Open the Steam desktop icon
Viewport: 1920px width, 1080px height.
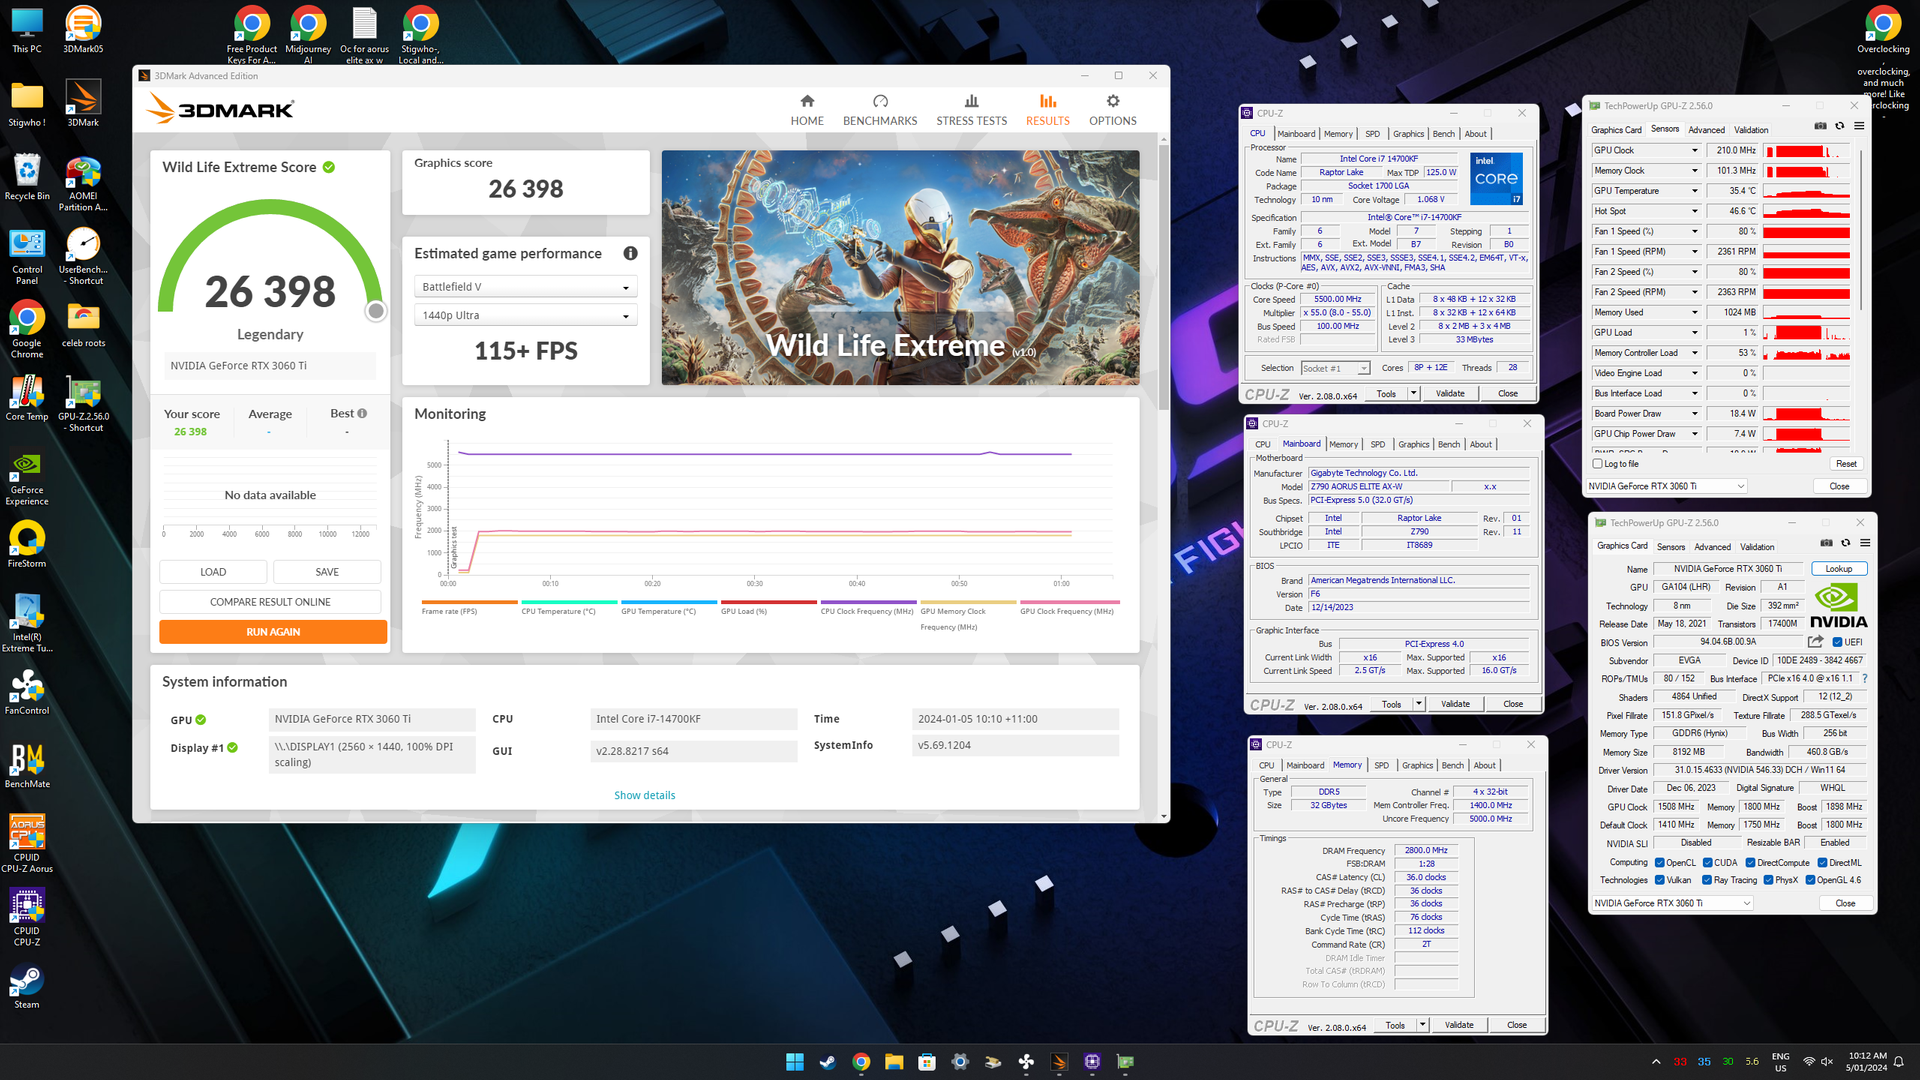[x=27, y=986]
